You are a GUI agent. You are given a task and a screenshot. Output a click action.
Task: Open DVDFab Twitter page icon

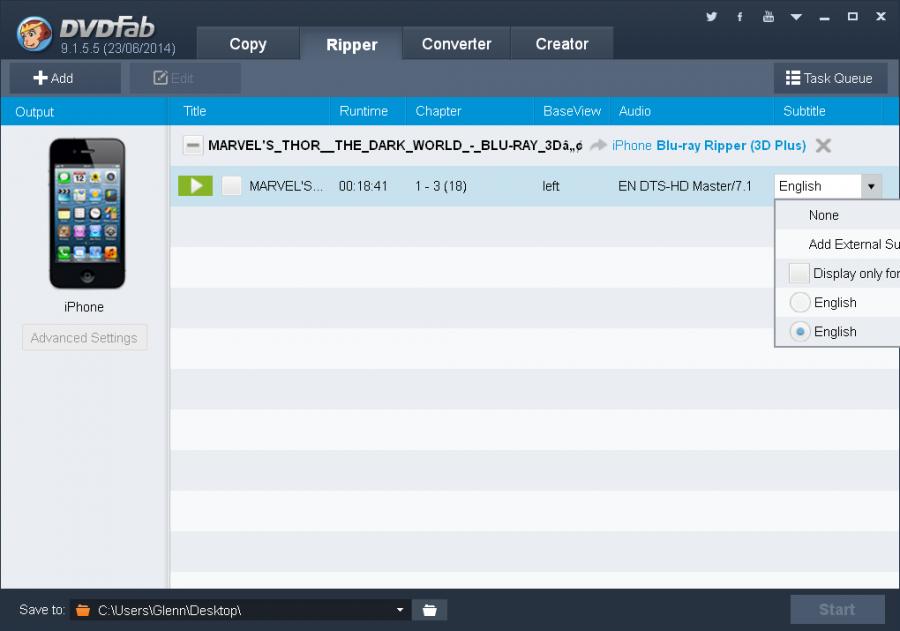(x=711, y=17)
